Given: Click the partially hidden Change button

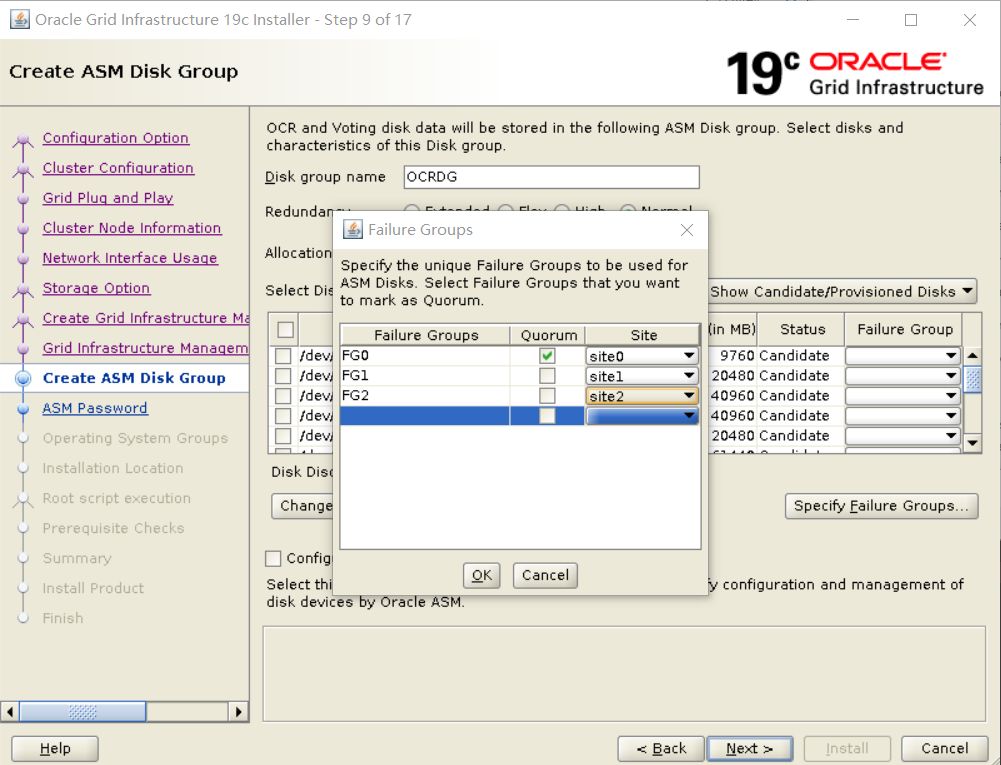Looking at the screenshot, I should click(x=303, y=506).
